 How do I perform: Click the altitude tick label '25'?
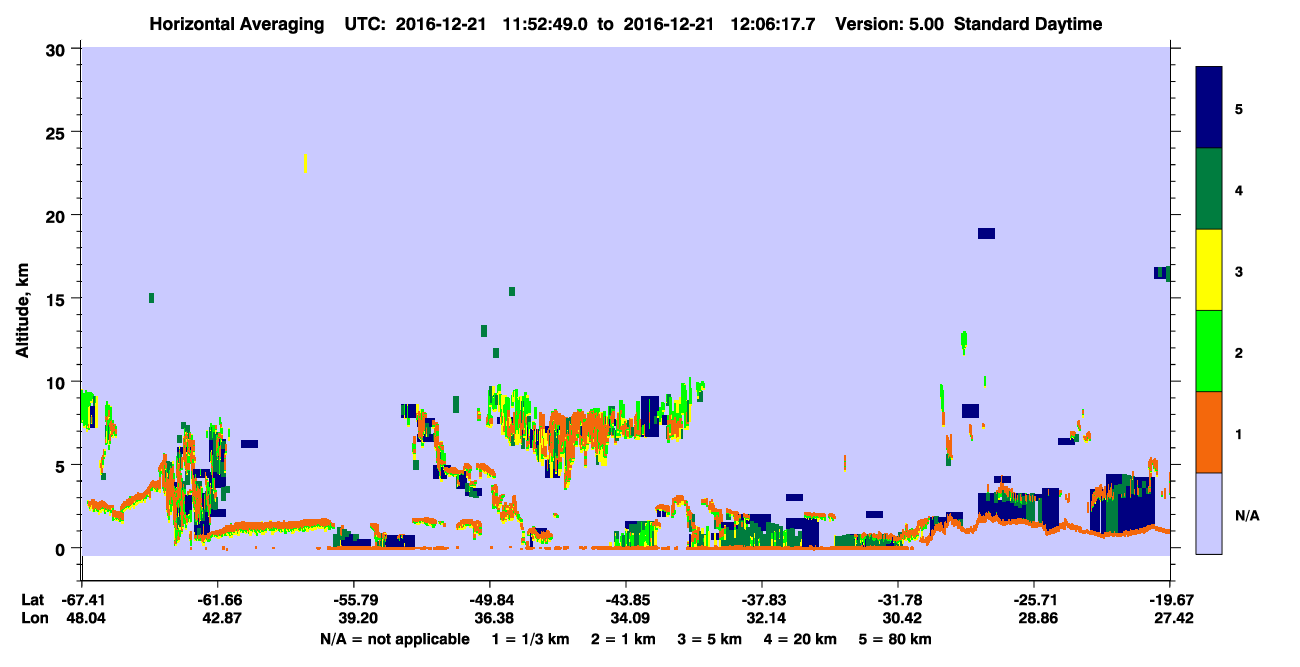pyautogui.click(x=58, y=132)
